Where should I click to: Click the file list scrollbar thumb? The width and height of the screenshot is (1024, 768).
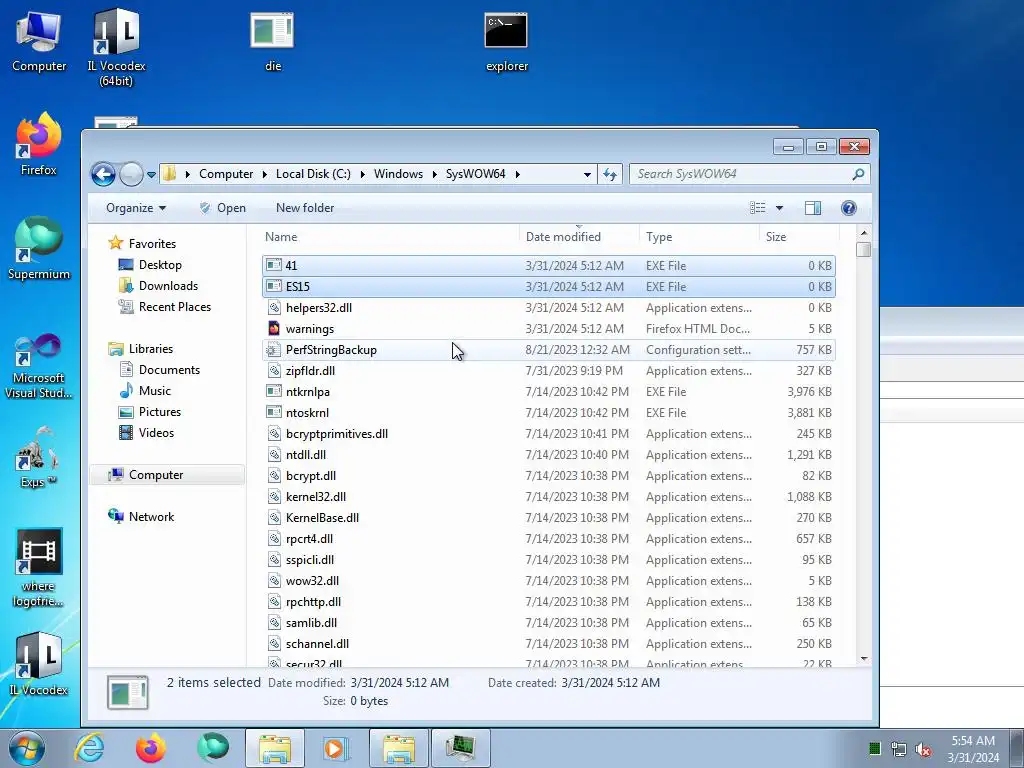[x=864, y=249]
